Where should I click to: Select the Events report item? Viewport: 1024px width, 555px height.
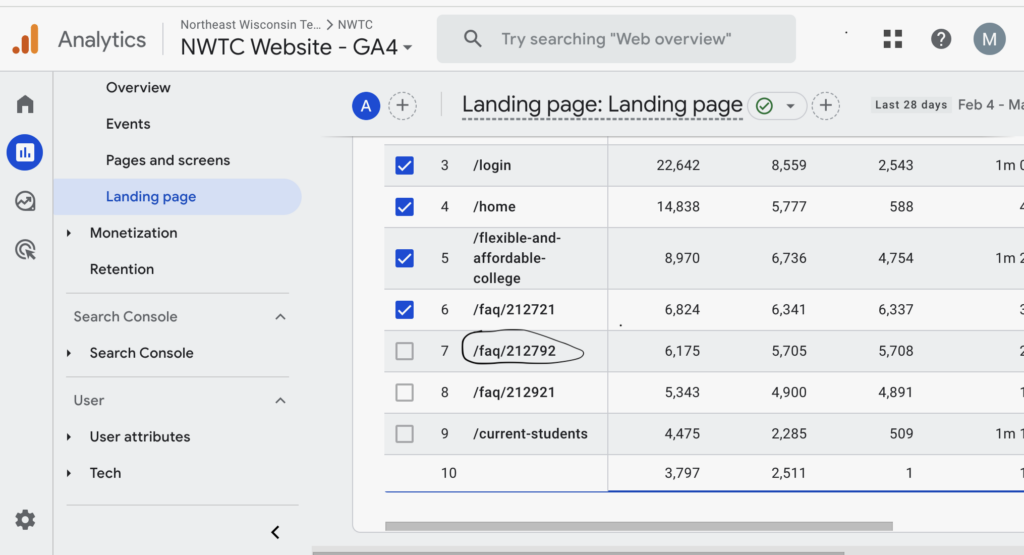click(128, 124)
